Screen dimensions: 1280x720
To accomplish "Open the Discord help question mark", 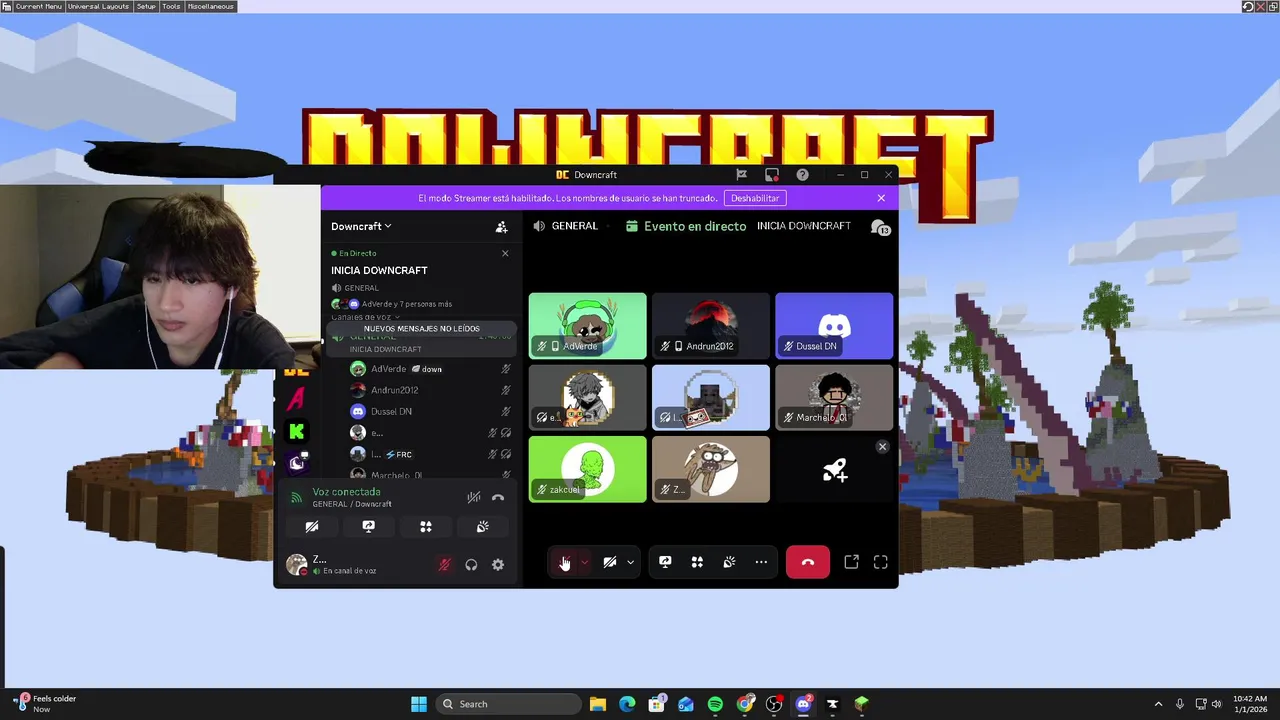I will tap(802, 175).
